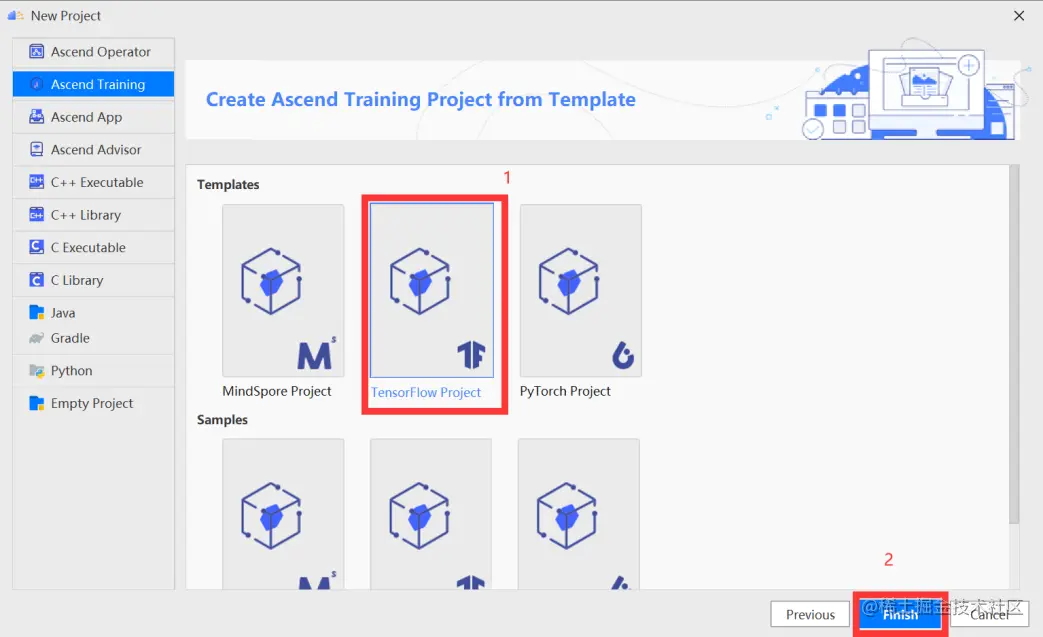
Task: Select C Executable project type
Action: tap(93, 247)
